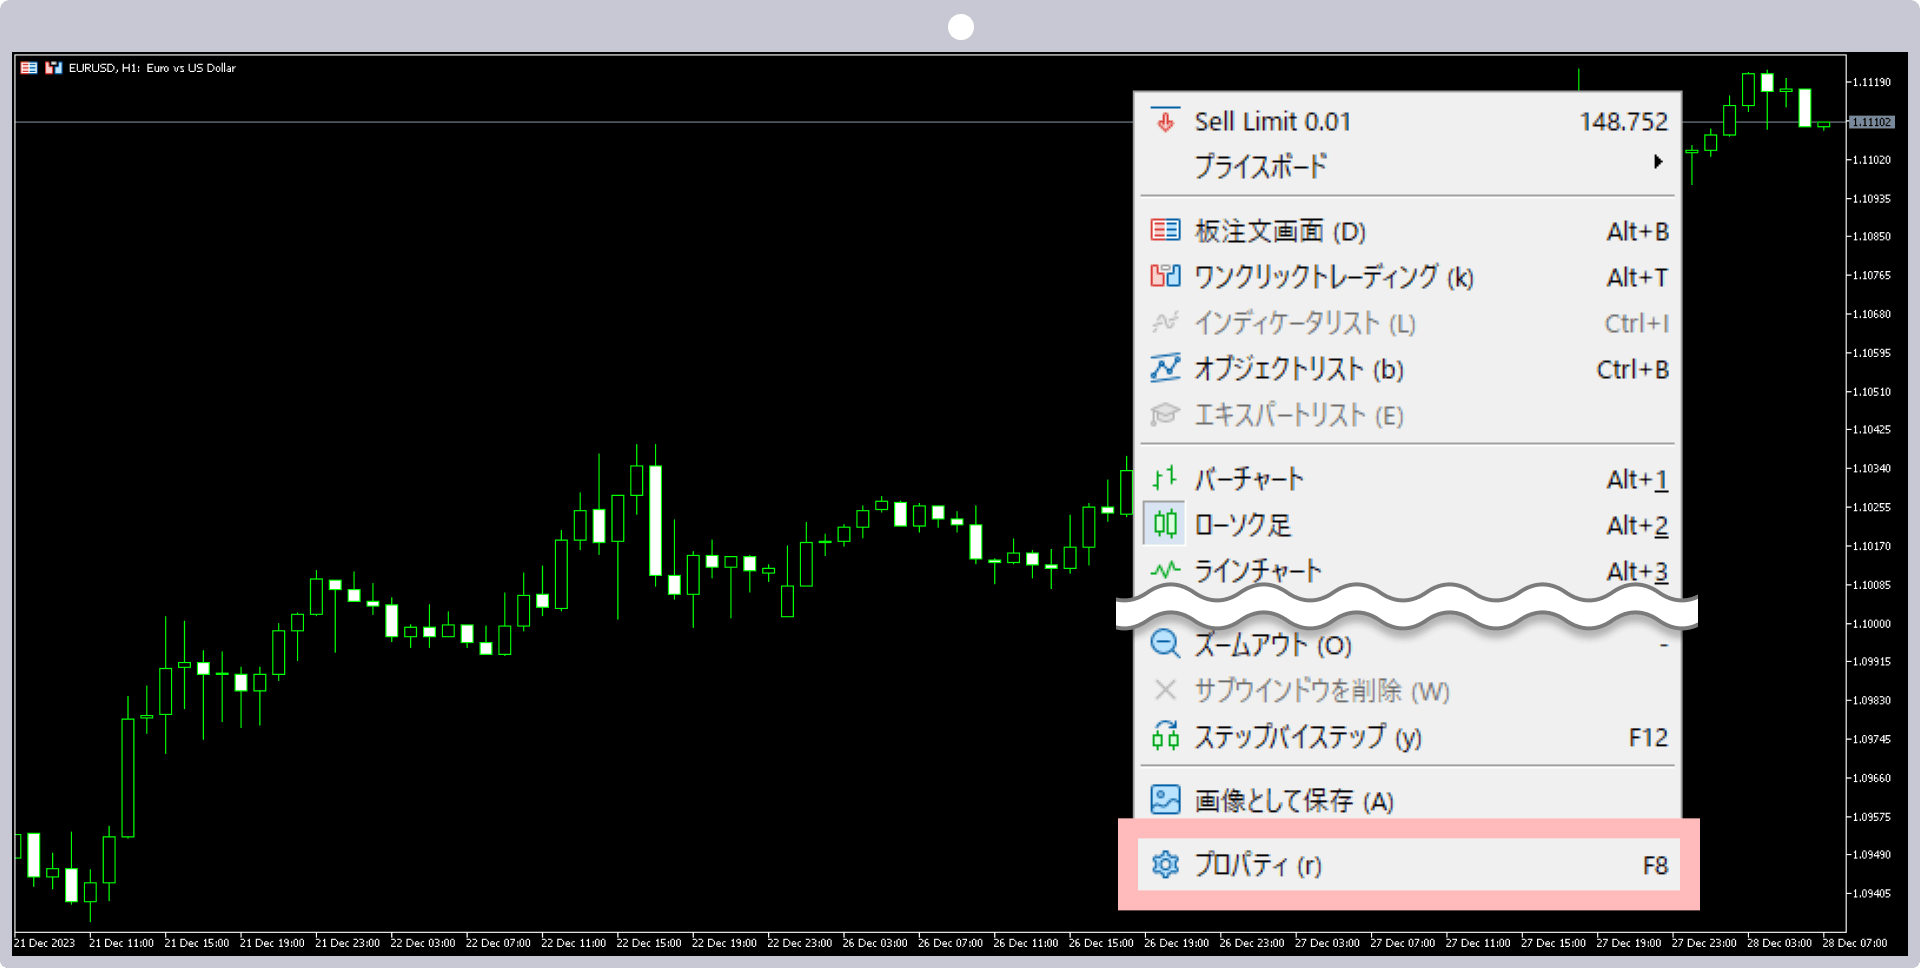1920x968 pixels.
Task: Click the 26 Dec 11:00 time axis label
Action: (x=1025, y=943)
